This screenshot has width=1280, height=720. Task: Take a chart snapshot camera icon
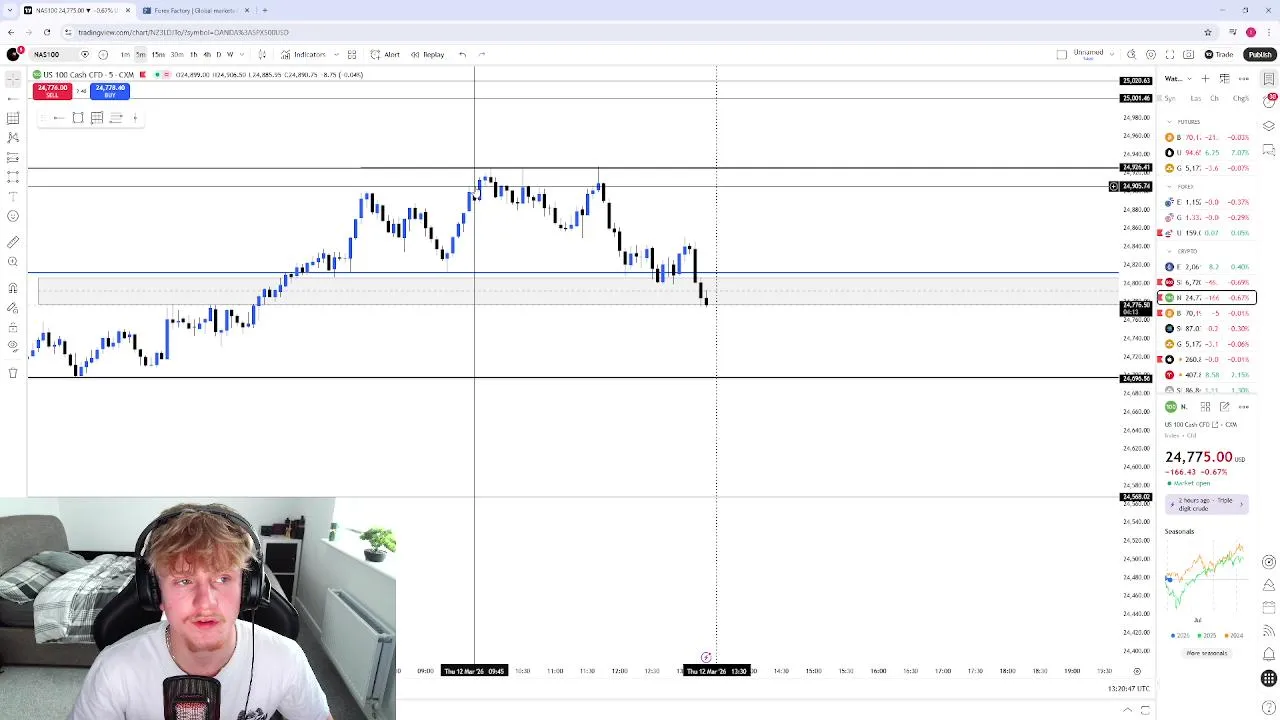(1189, 54)
